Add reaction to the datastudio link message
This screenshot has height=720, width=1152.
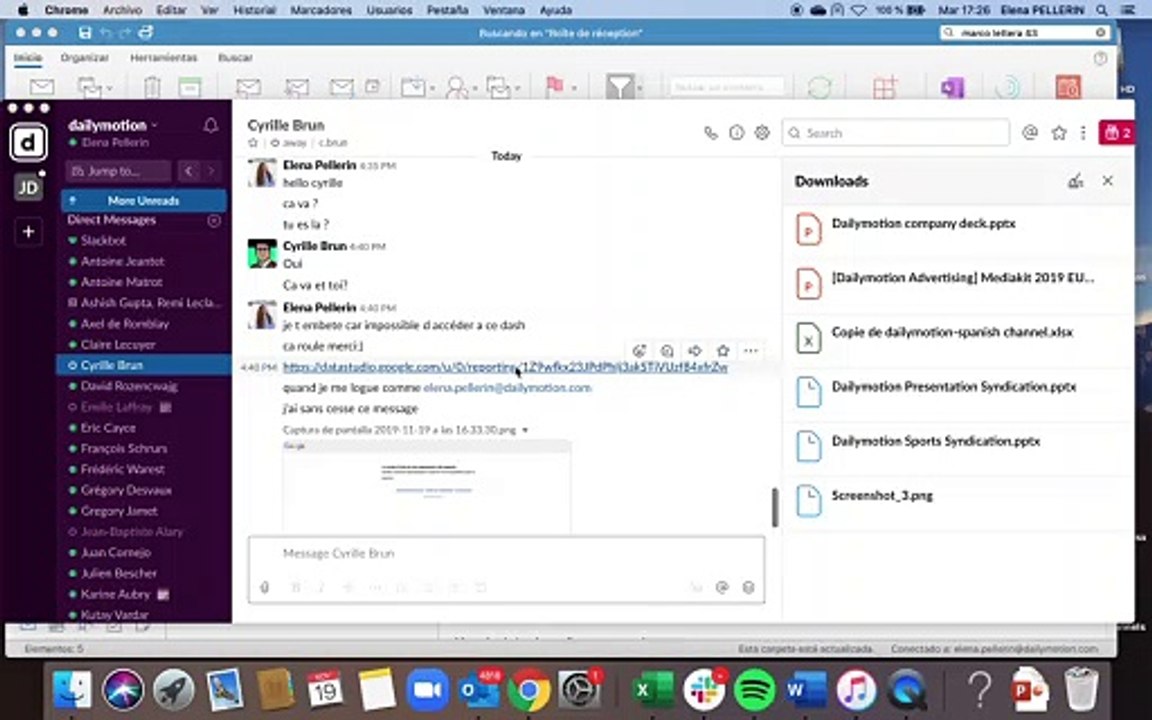pos(639,351)
